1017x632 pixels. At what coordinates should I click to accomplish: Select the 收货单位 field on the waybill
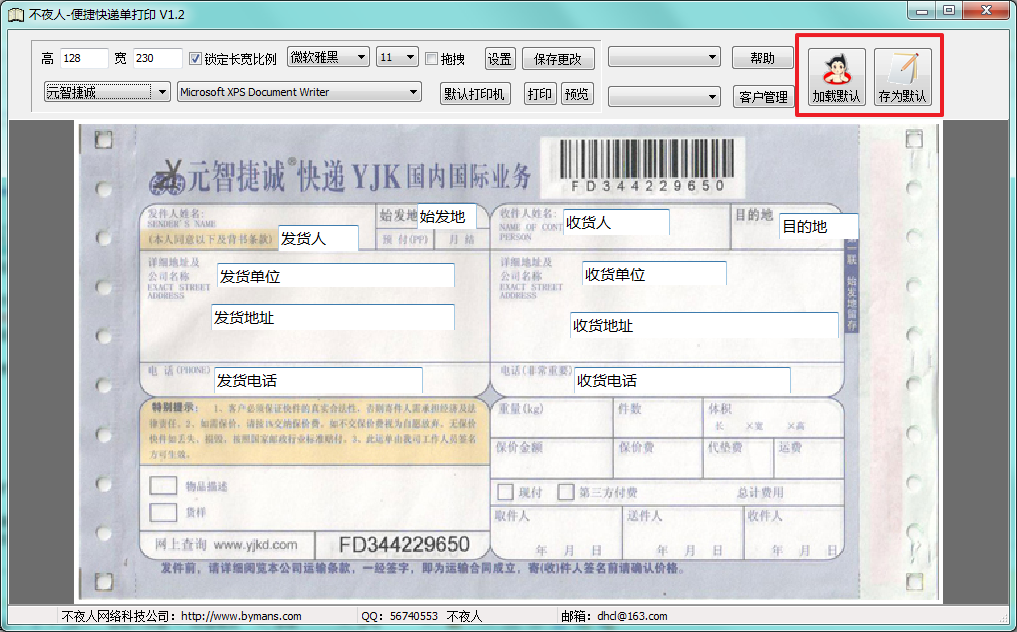[x=654, y=274]
